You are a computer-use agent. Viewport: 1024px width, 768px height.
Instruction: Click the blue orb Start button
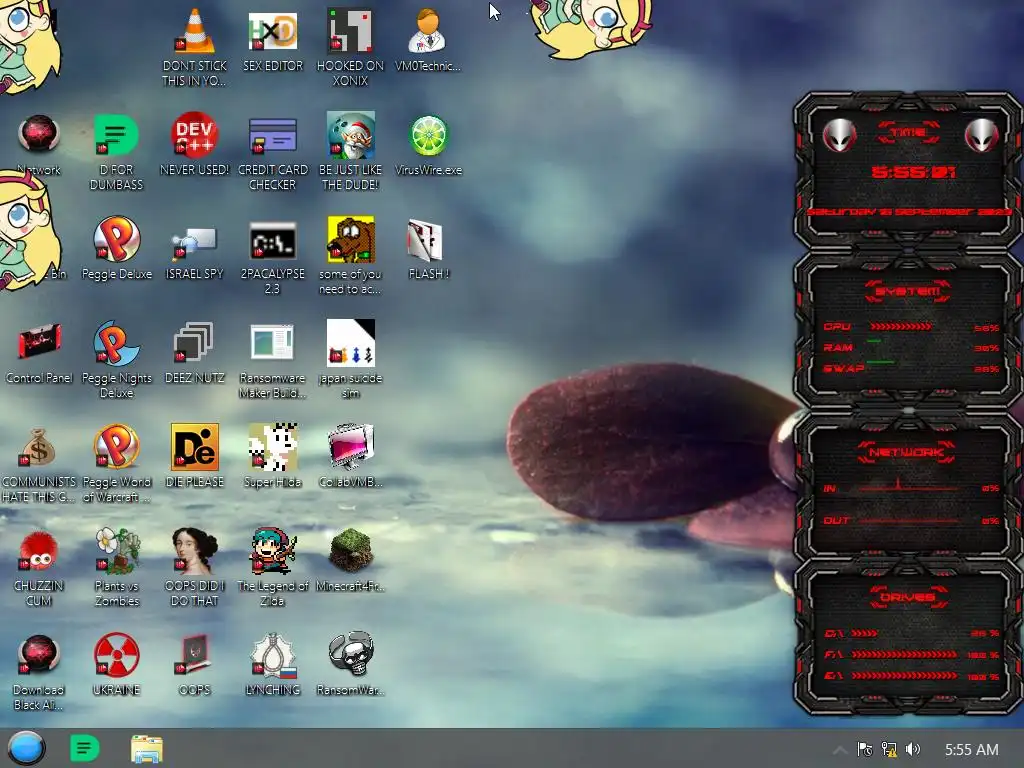pos(26,748)
